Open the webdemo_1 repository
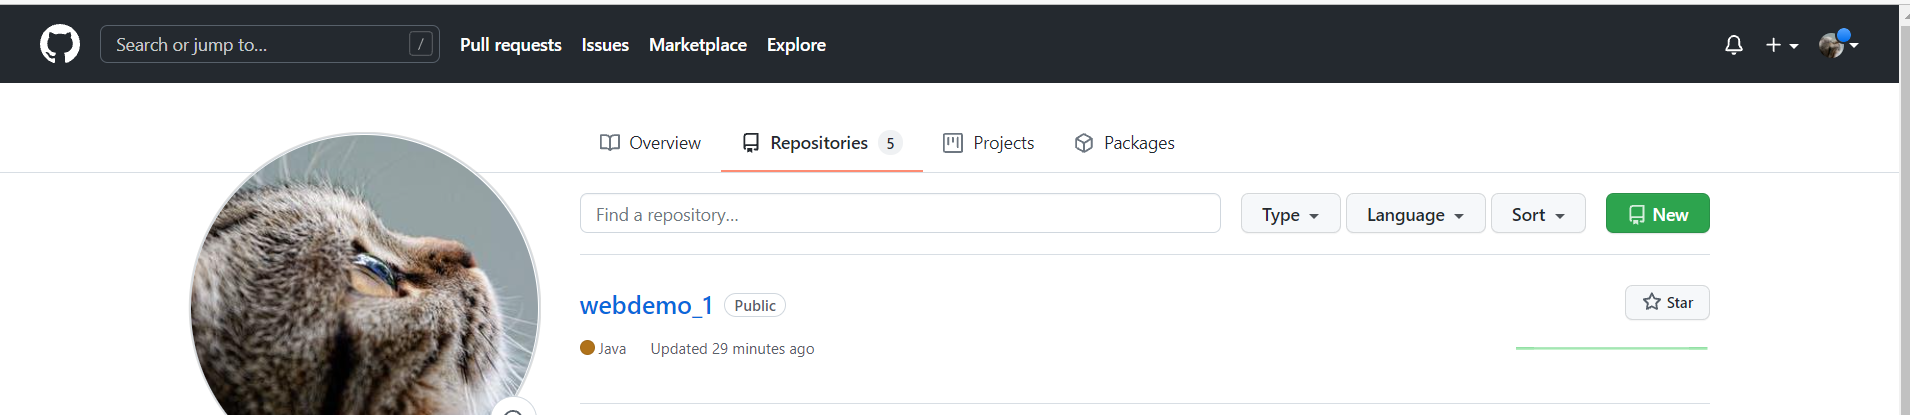Screen dimensions: 1910x415 [646, 305]
